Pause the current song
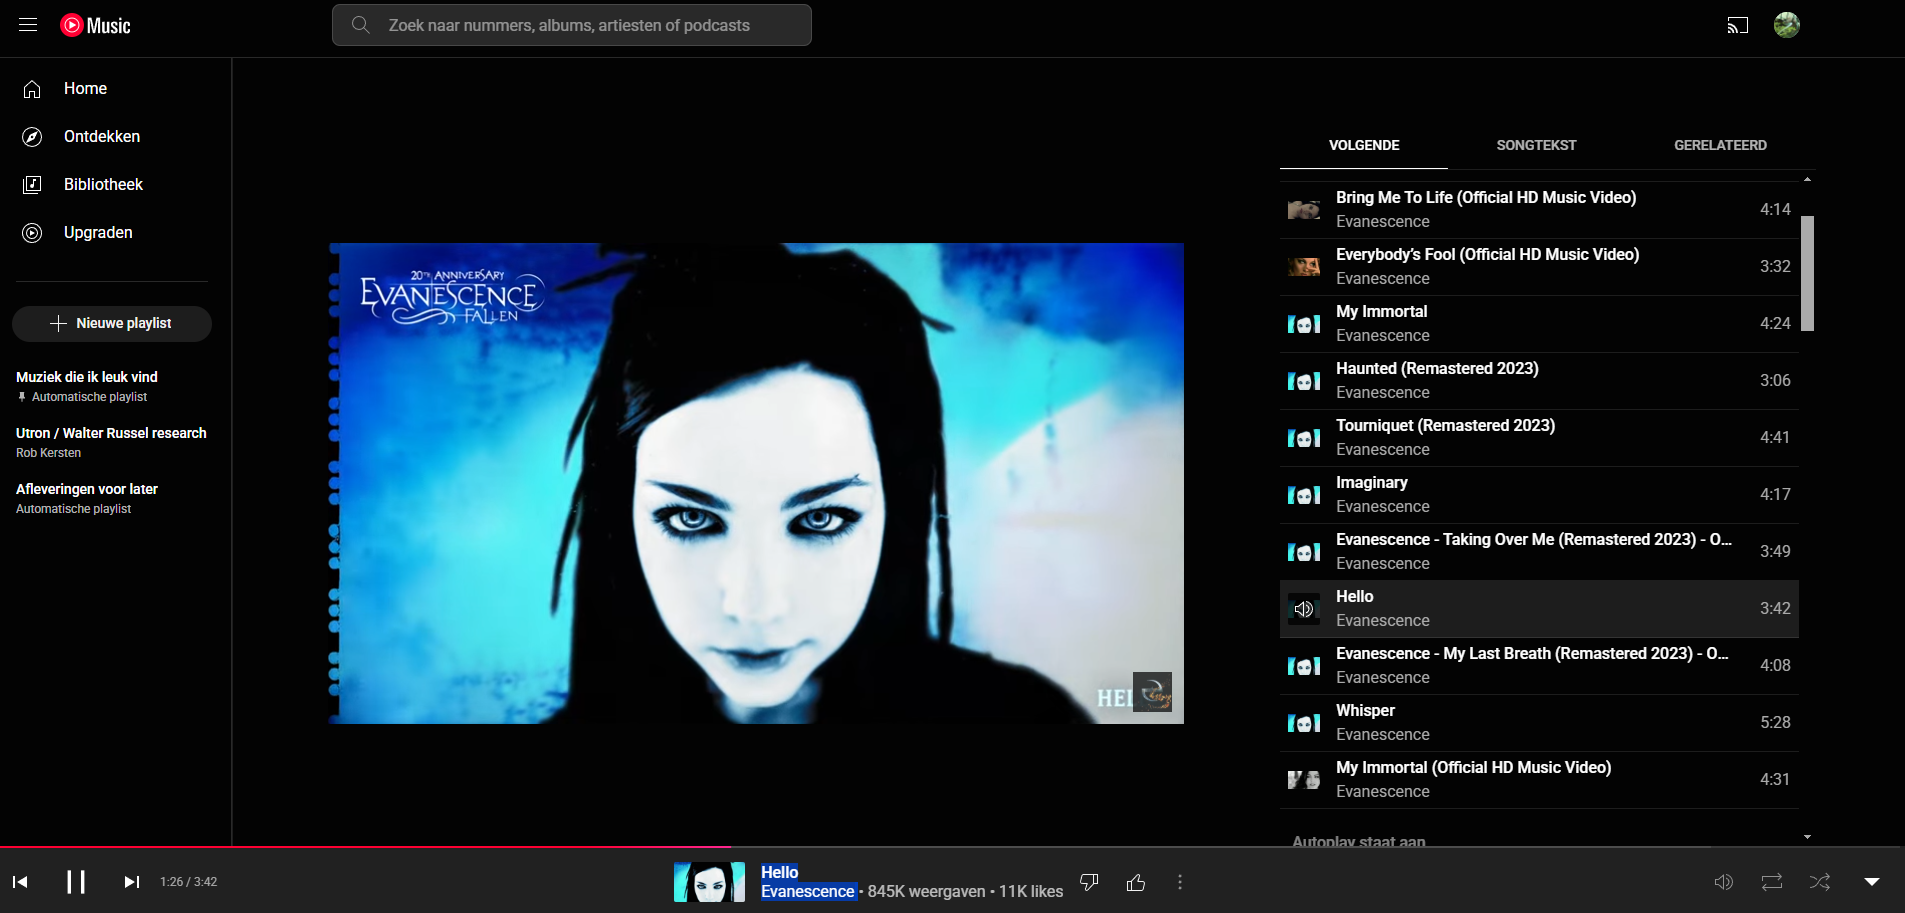Image resolution: width=1905 pixels, height=913 pixels. pyautogui.click(x=76, y=882)
